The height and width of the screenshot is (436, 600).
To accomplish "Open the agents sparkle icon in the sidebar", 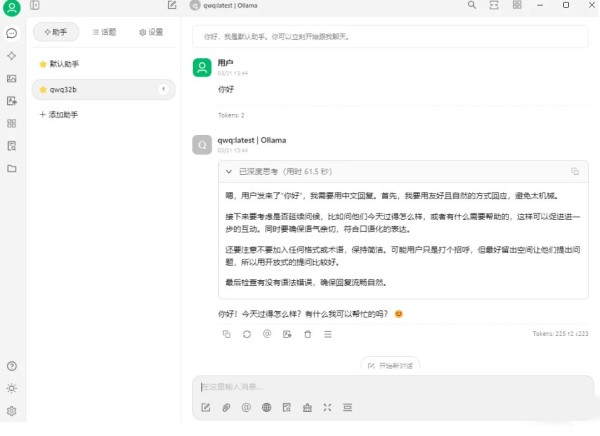I will [11, 56].
